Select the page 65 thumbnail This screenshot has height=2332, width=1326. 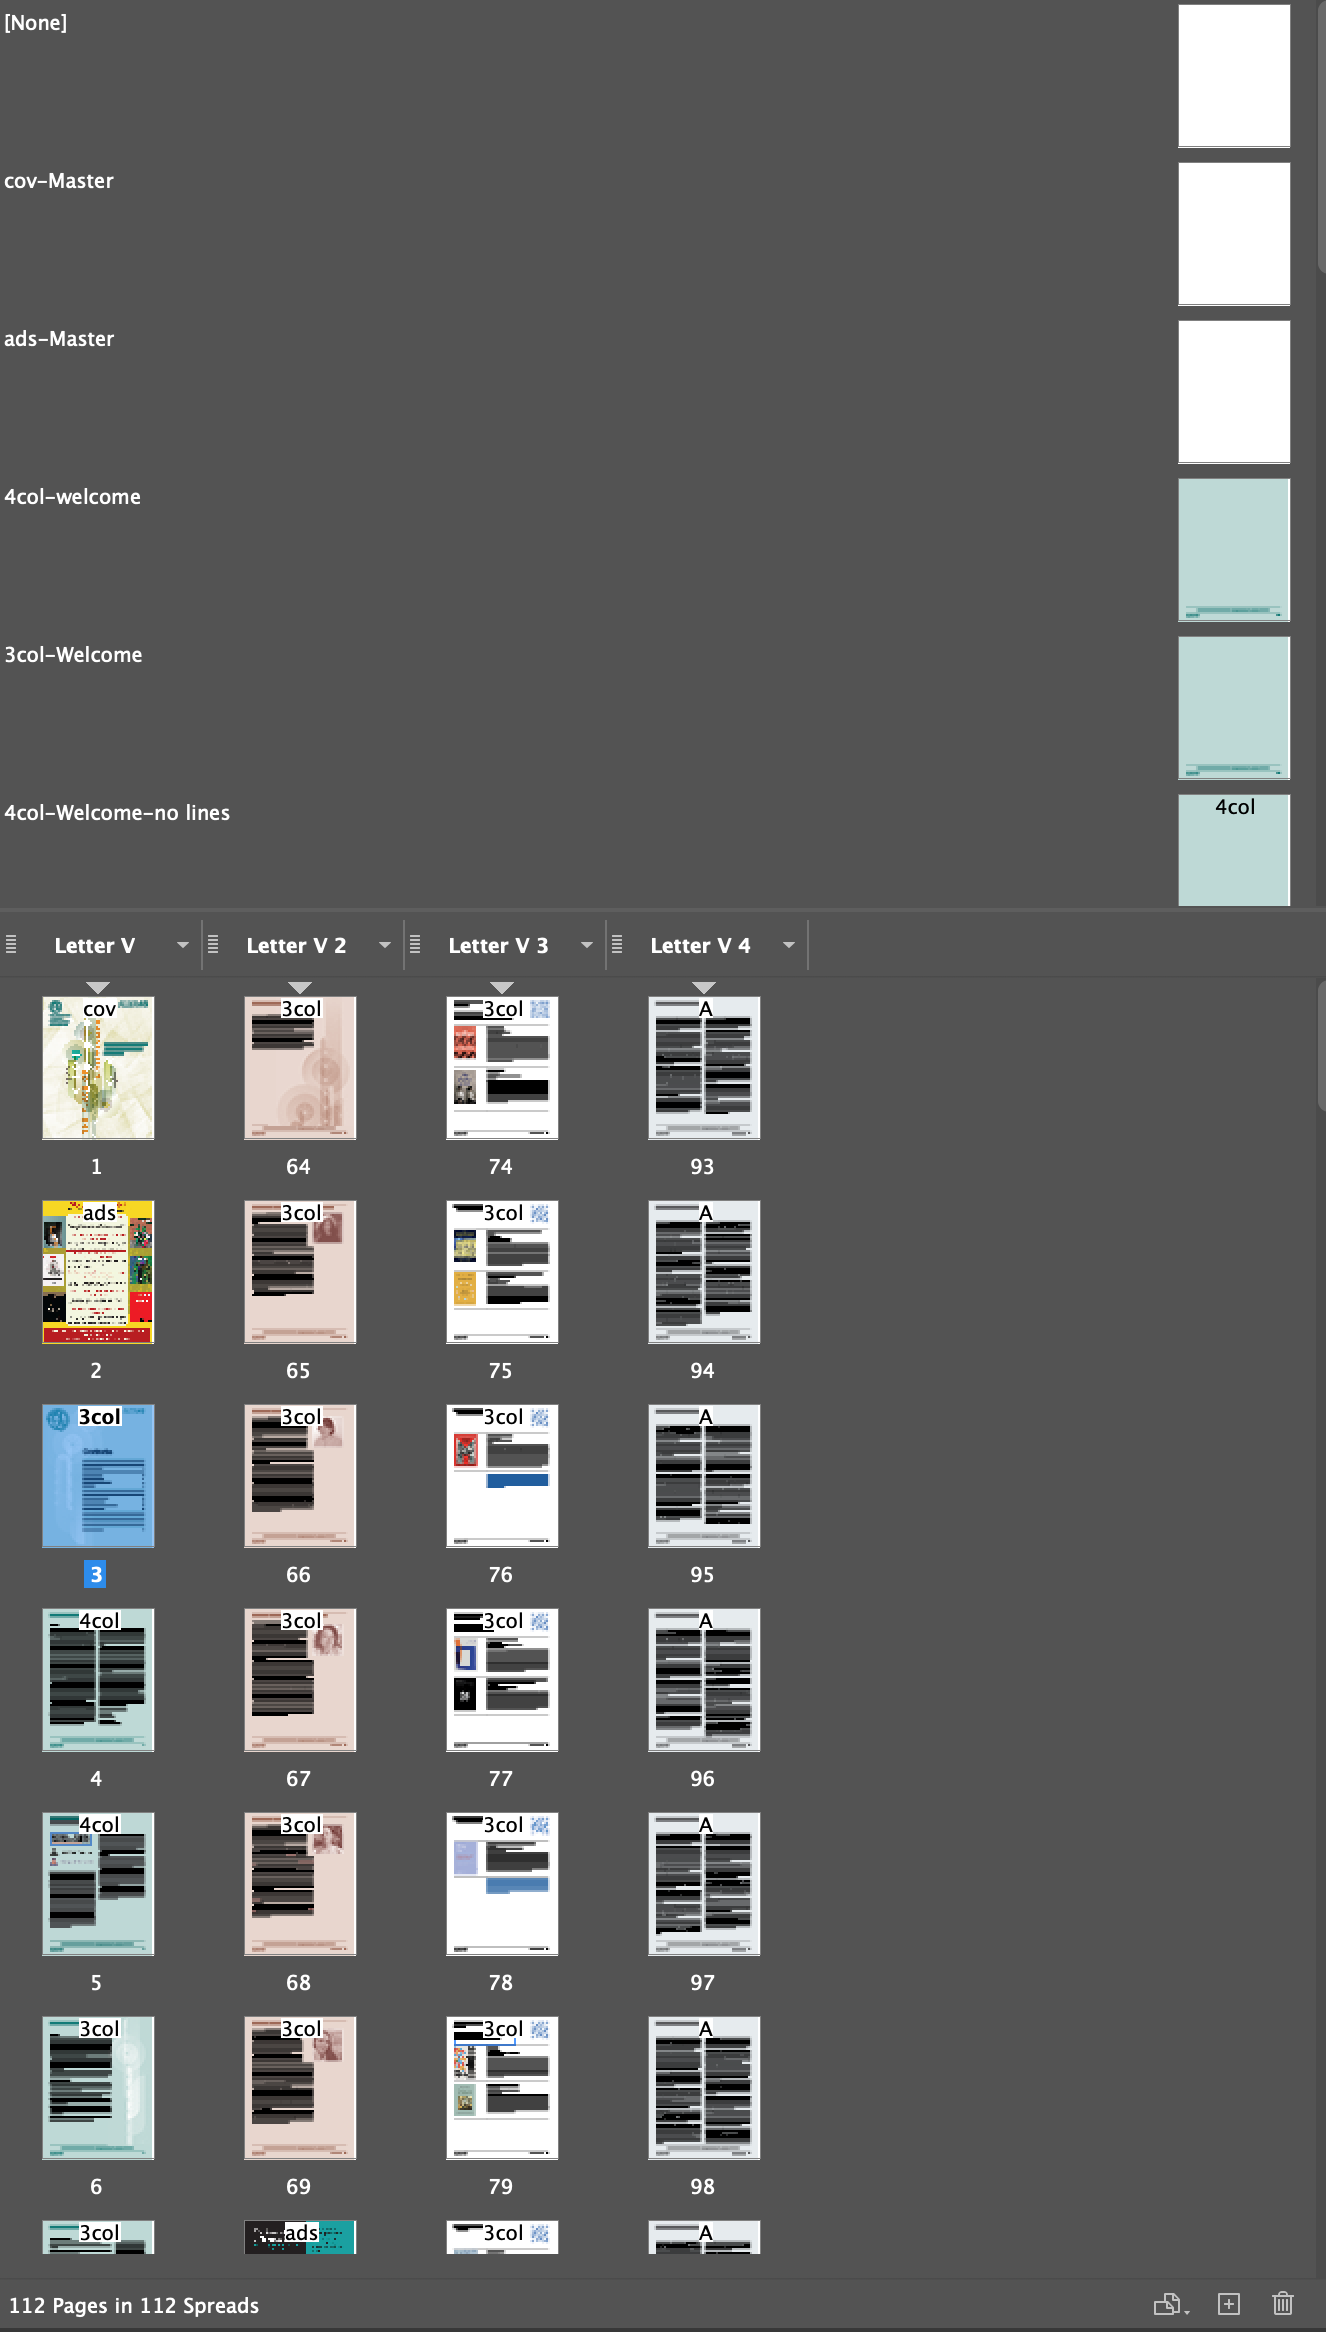pos(300,1272)
